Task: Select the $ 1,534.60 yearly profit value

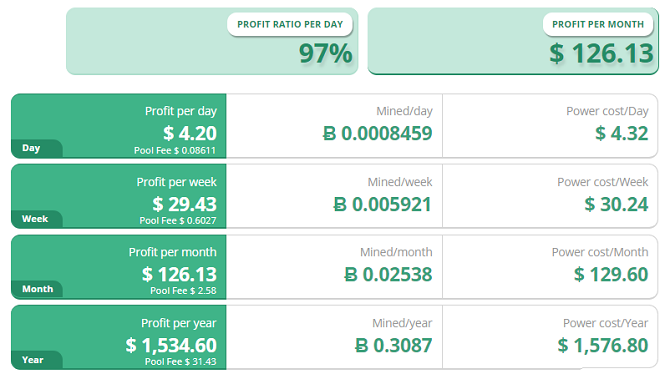Action: pos(171,345)
